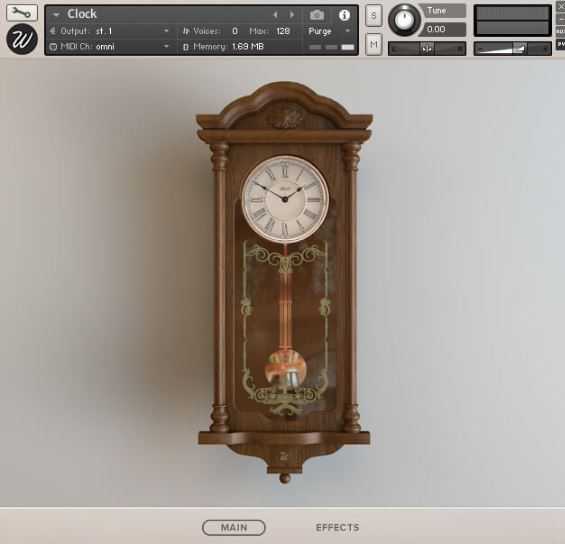The height and width of the screenshot is (544, 565).
Task: Open the Output st.1 dropdown
Action: coord(166,31)
